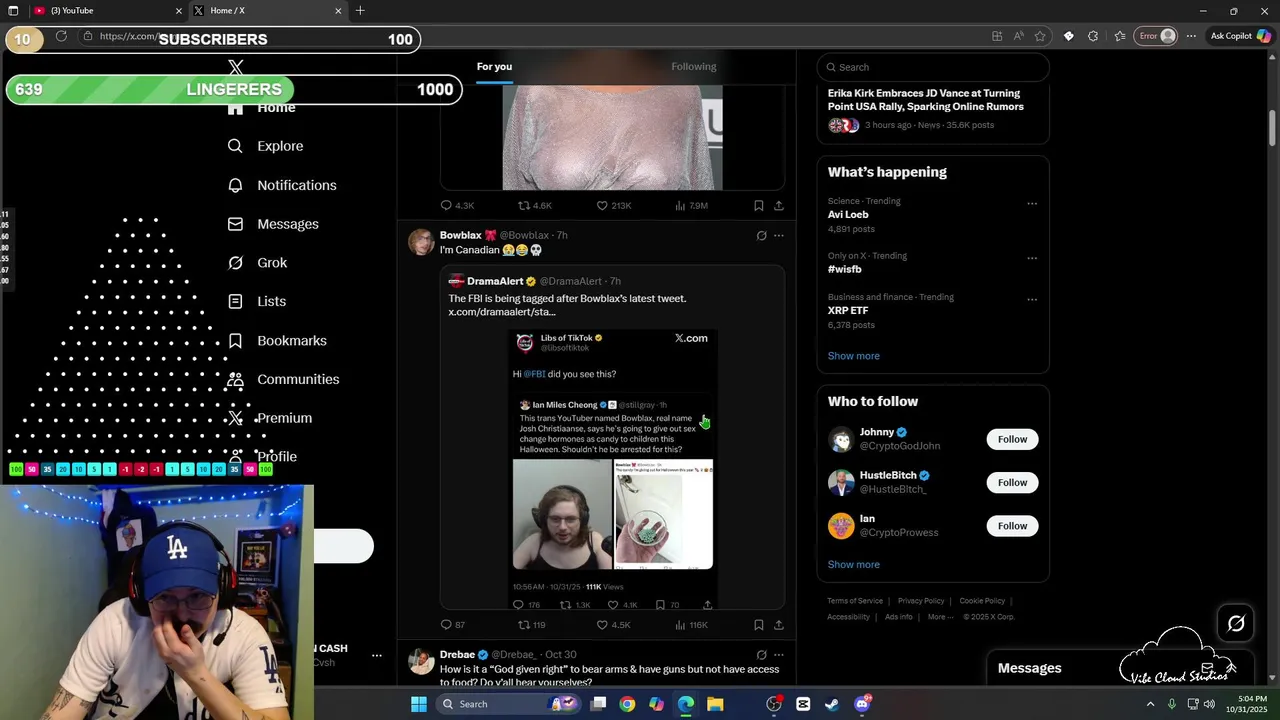1280x720 pixels.
Task: Click the taskbar volume icon
Action: (1211, 704)
